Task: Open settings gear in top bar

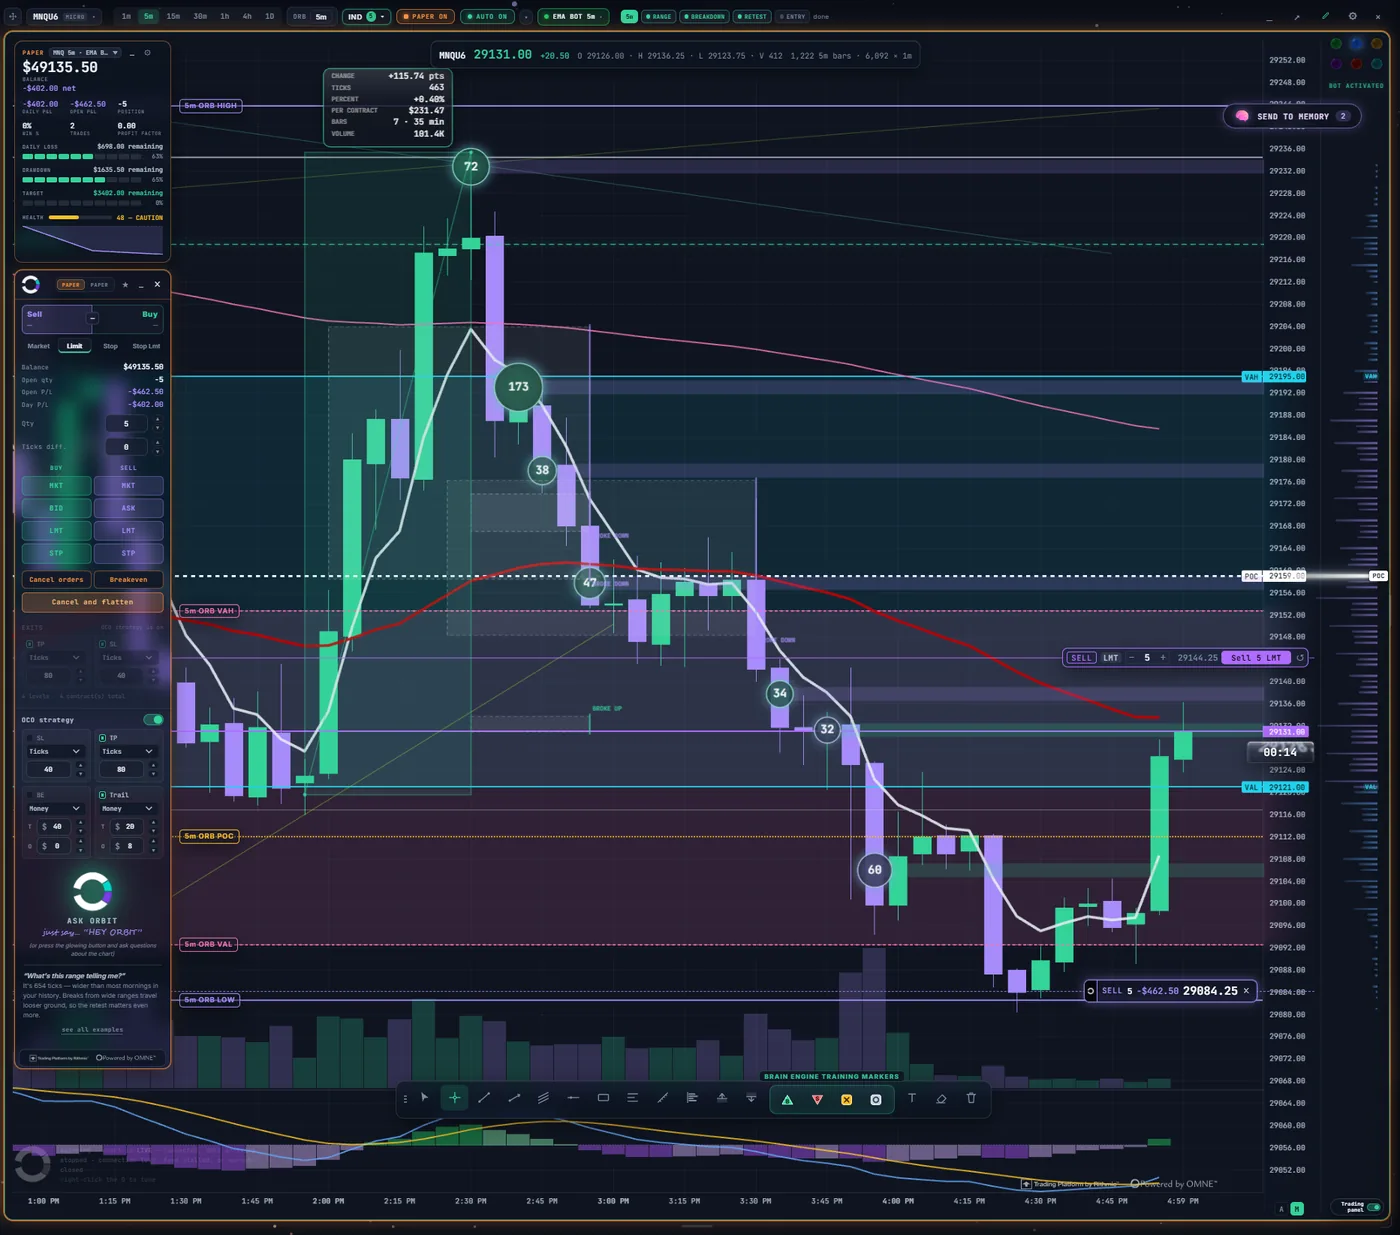Action: coord(1353,16)
